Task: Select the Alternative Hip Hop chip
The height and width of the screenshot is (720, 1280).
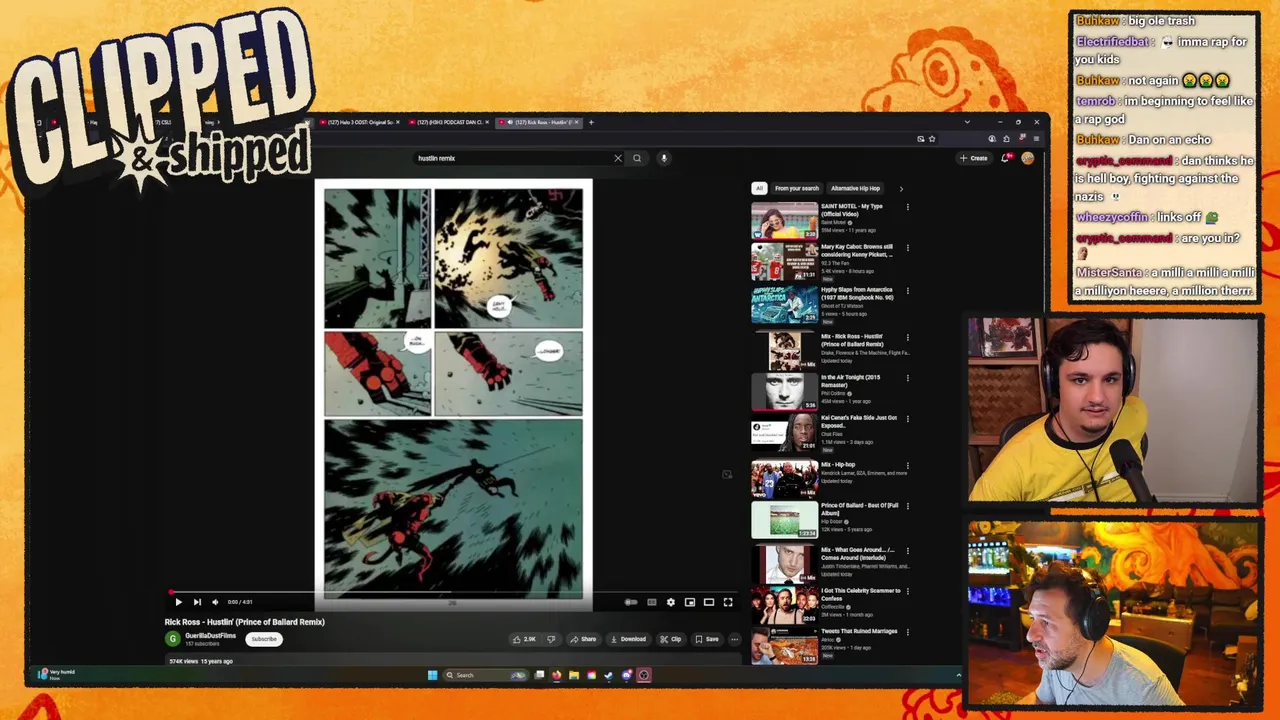Action: pos(856,188)
